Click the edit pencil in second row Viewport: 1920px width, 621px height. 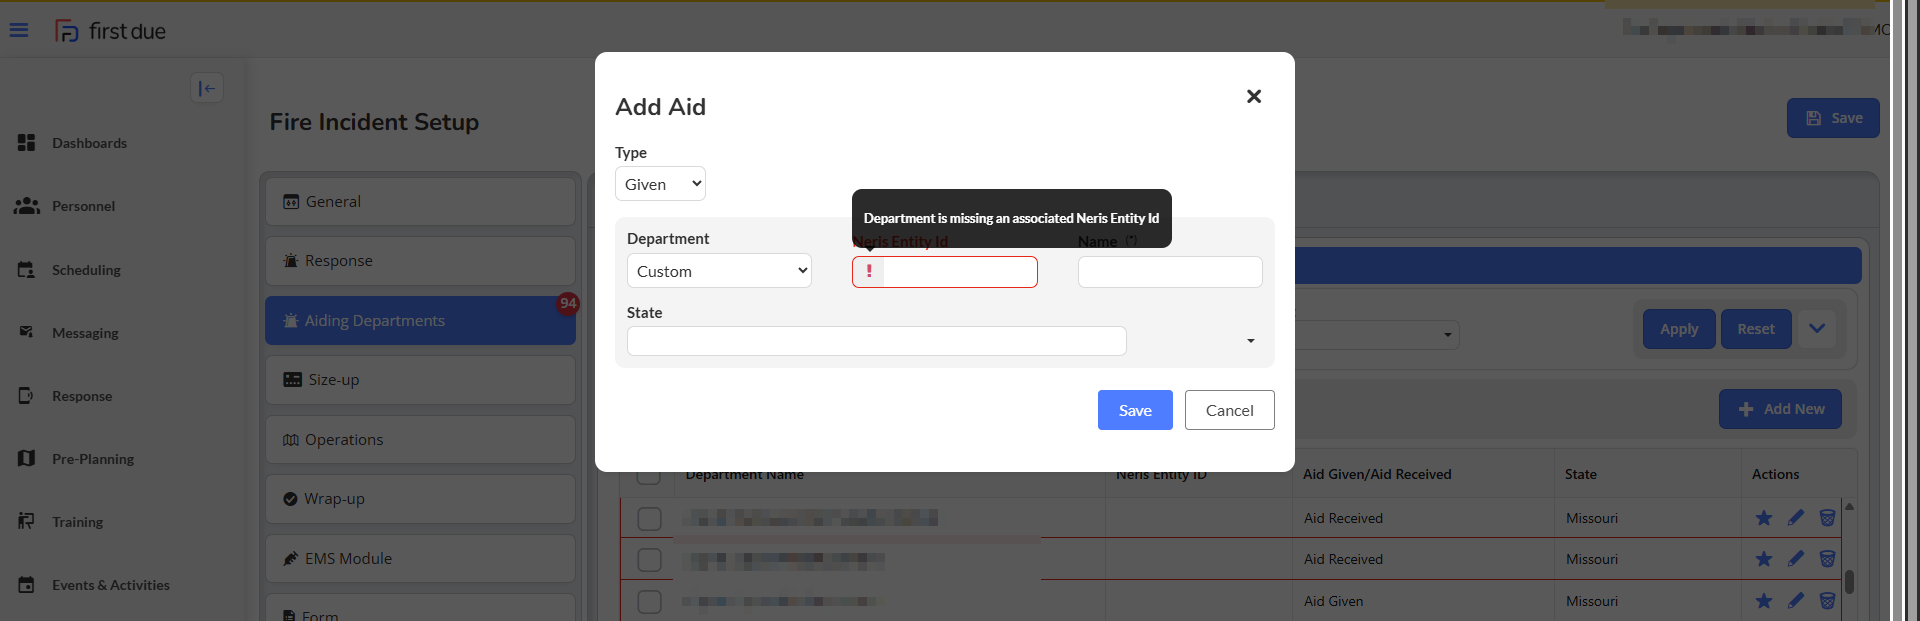pos(1796,559)
